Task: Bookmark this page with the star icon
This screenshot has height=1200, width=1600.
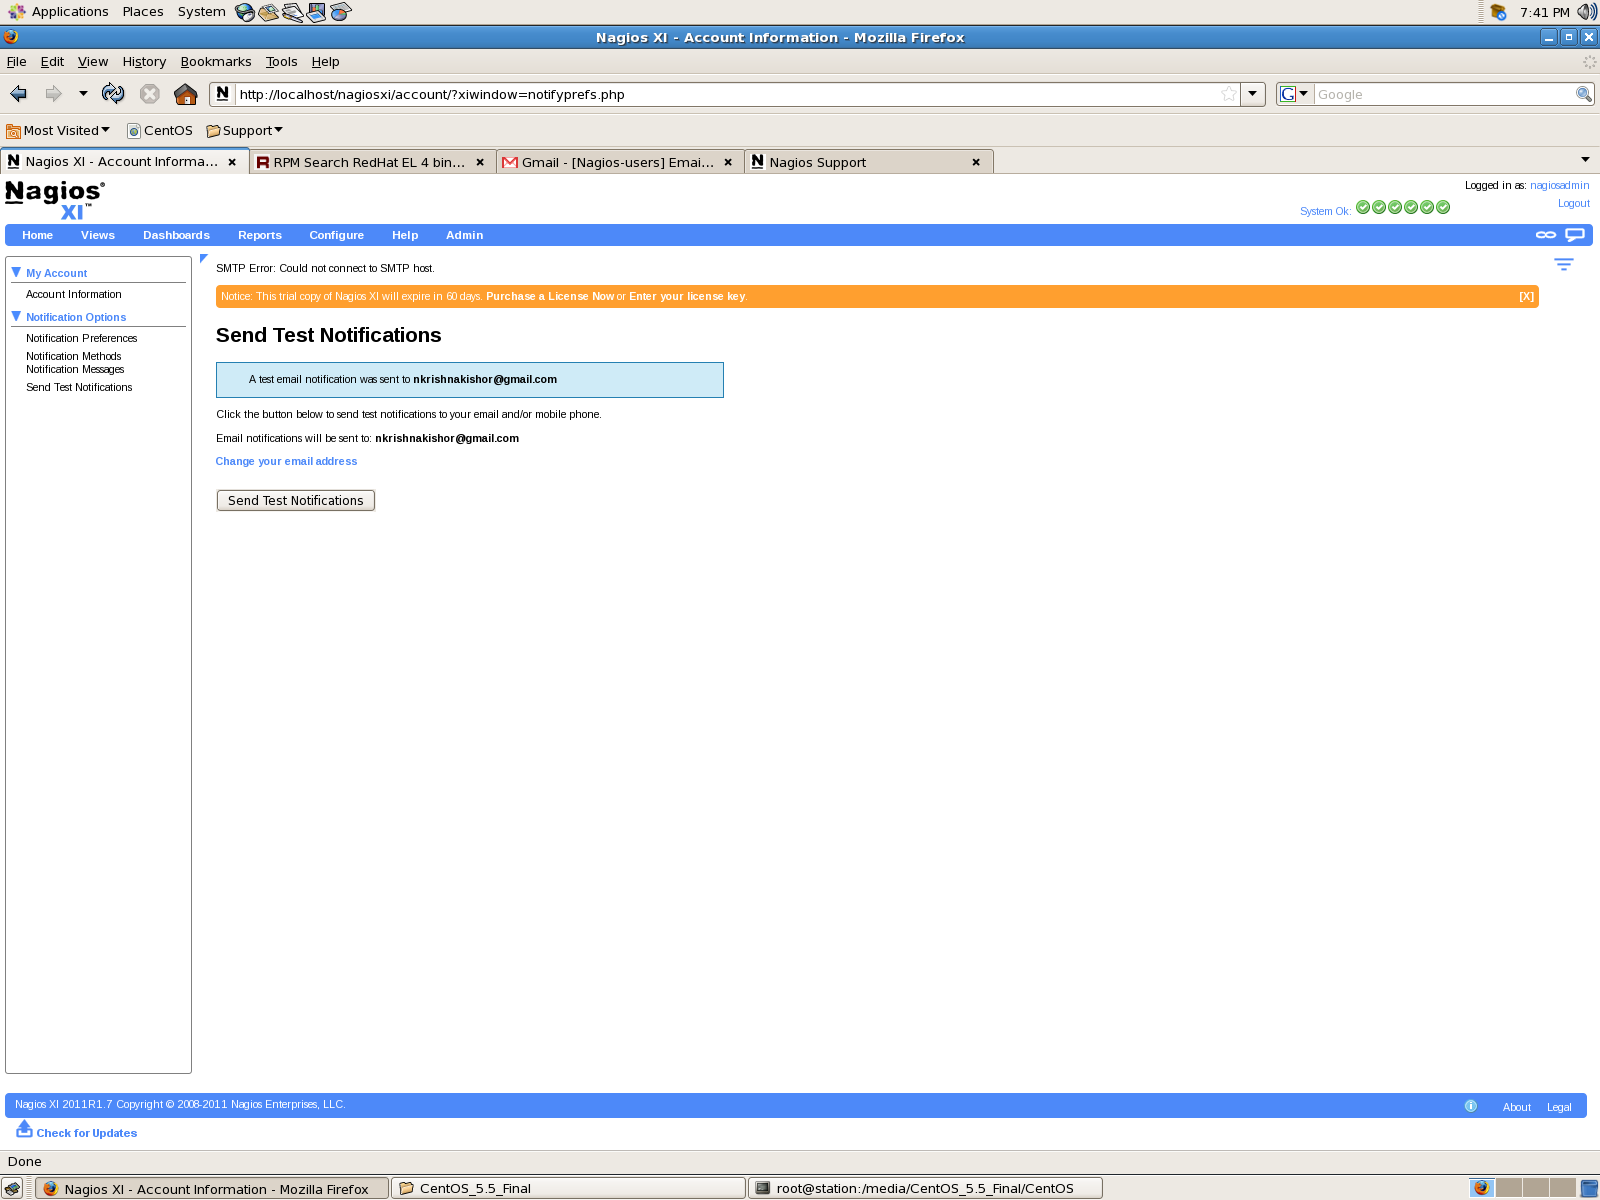Action: 1229,94
